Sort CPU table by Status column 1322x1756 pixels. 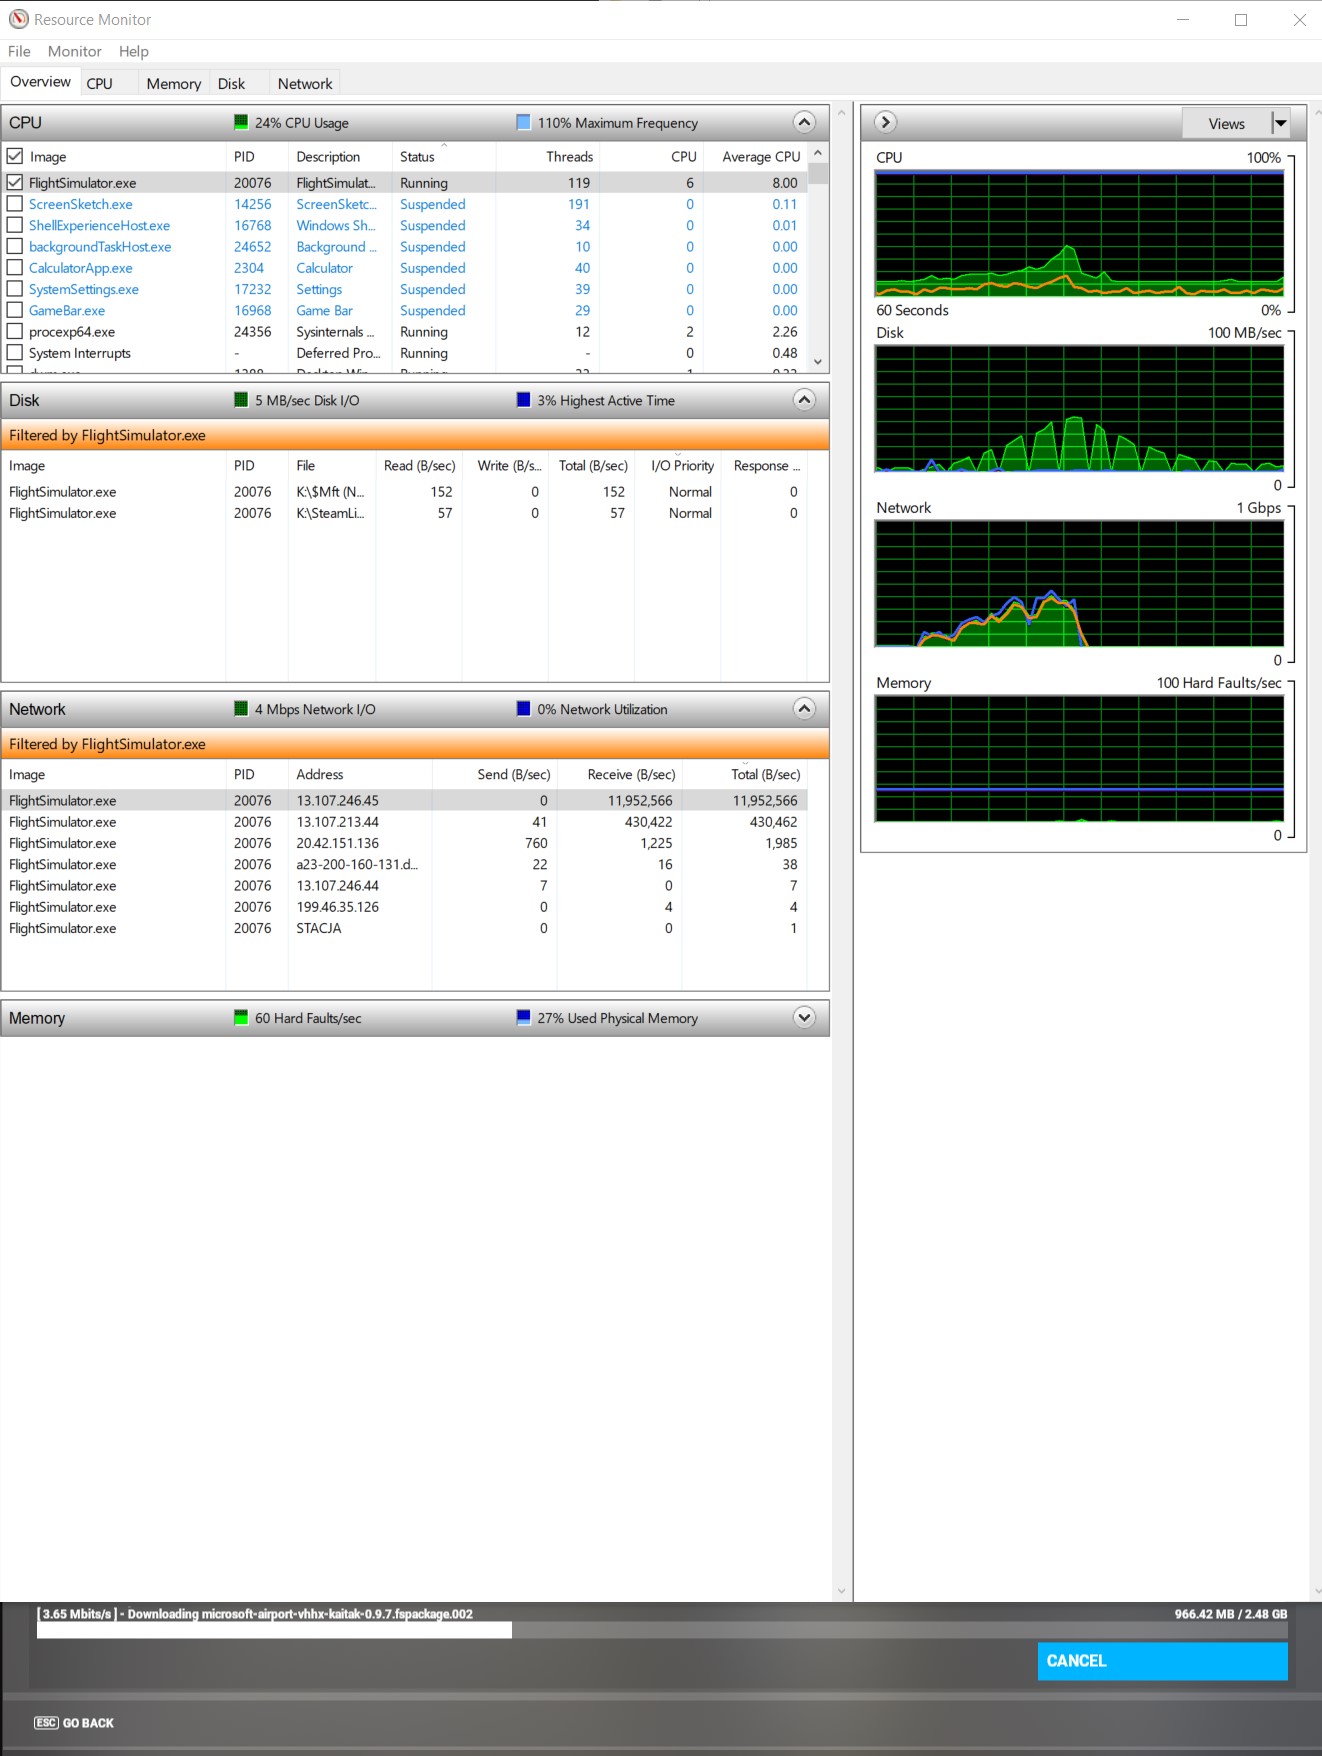pos(443,157)
